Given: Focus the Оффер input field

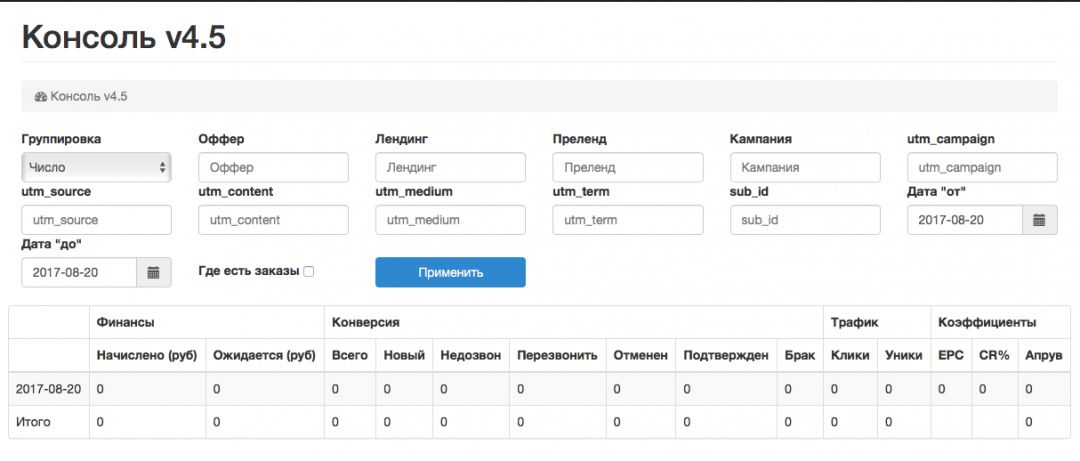Looking at the screenshot, I should pyautogui.click(x=273, y=167).
